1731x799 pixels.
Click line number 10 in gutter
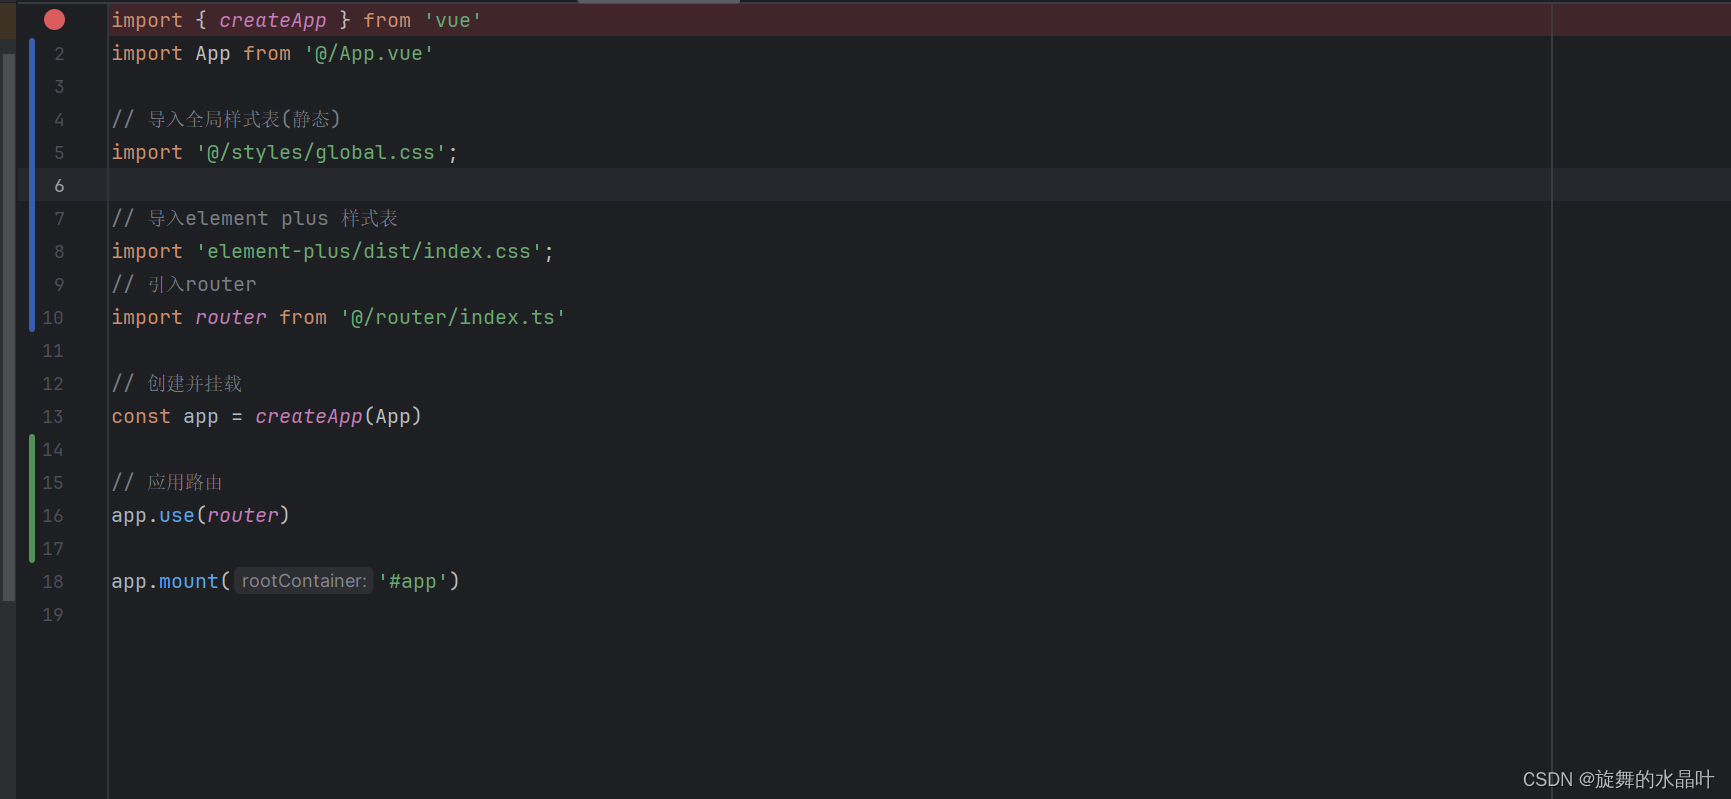(x=53, y=317)
